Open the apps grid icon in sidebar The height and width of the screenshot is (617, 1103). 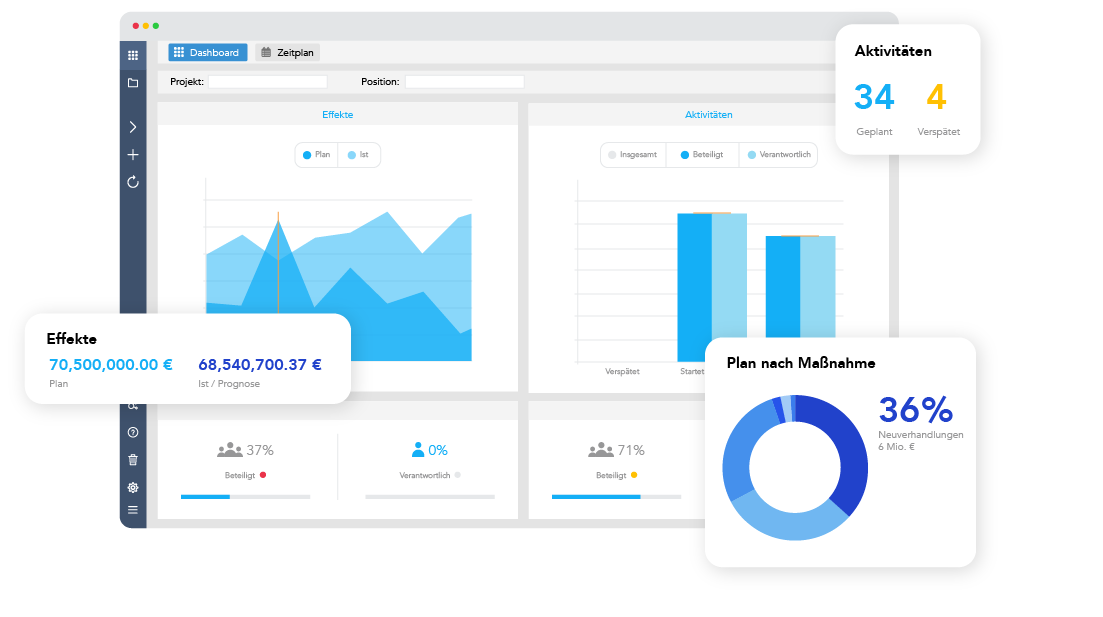pyautogui.click(x=133, y=55)
